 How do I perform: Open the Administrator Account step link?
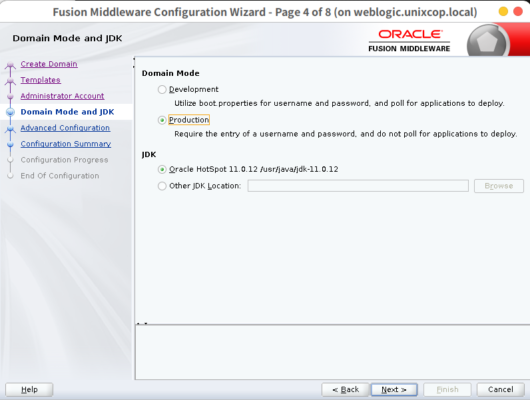(x=62, y=96)
